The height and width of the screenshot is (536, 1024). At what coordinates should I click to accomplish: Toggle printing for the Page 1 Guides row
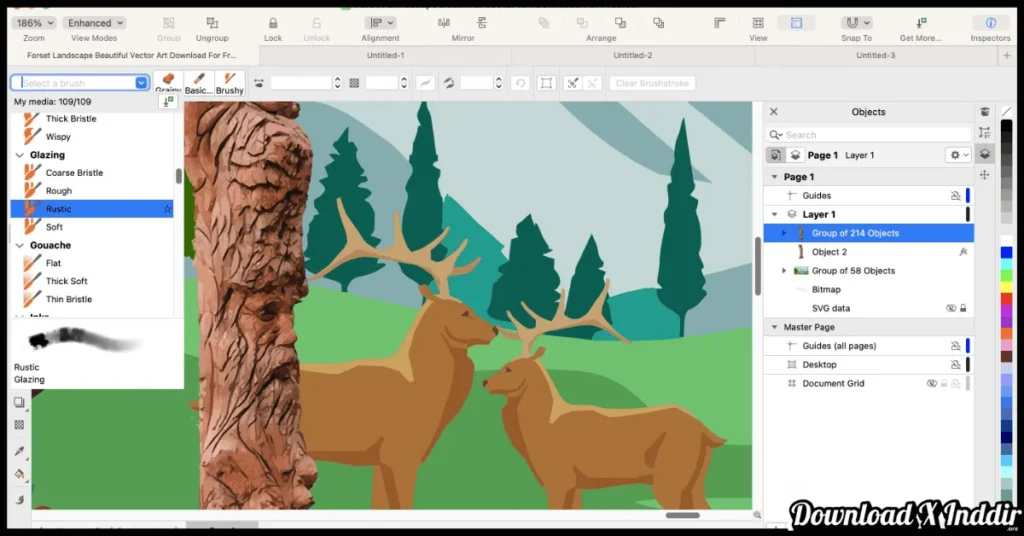click(955, 195)
